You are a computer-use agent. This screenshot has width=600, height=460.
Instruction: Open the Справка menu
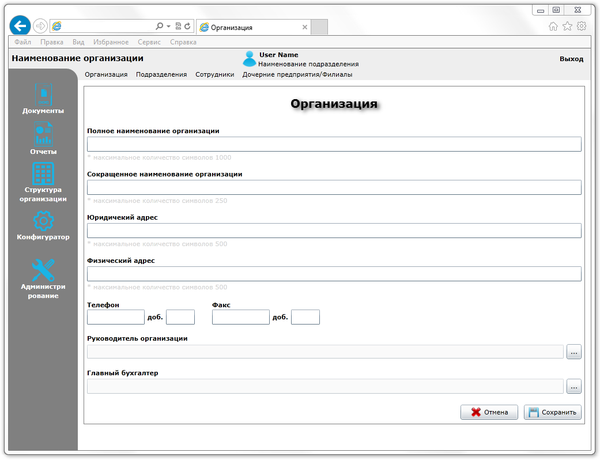(183, 42)
